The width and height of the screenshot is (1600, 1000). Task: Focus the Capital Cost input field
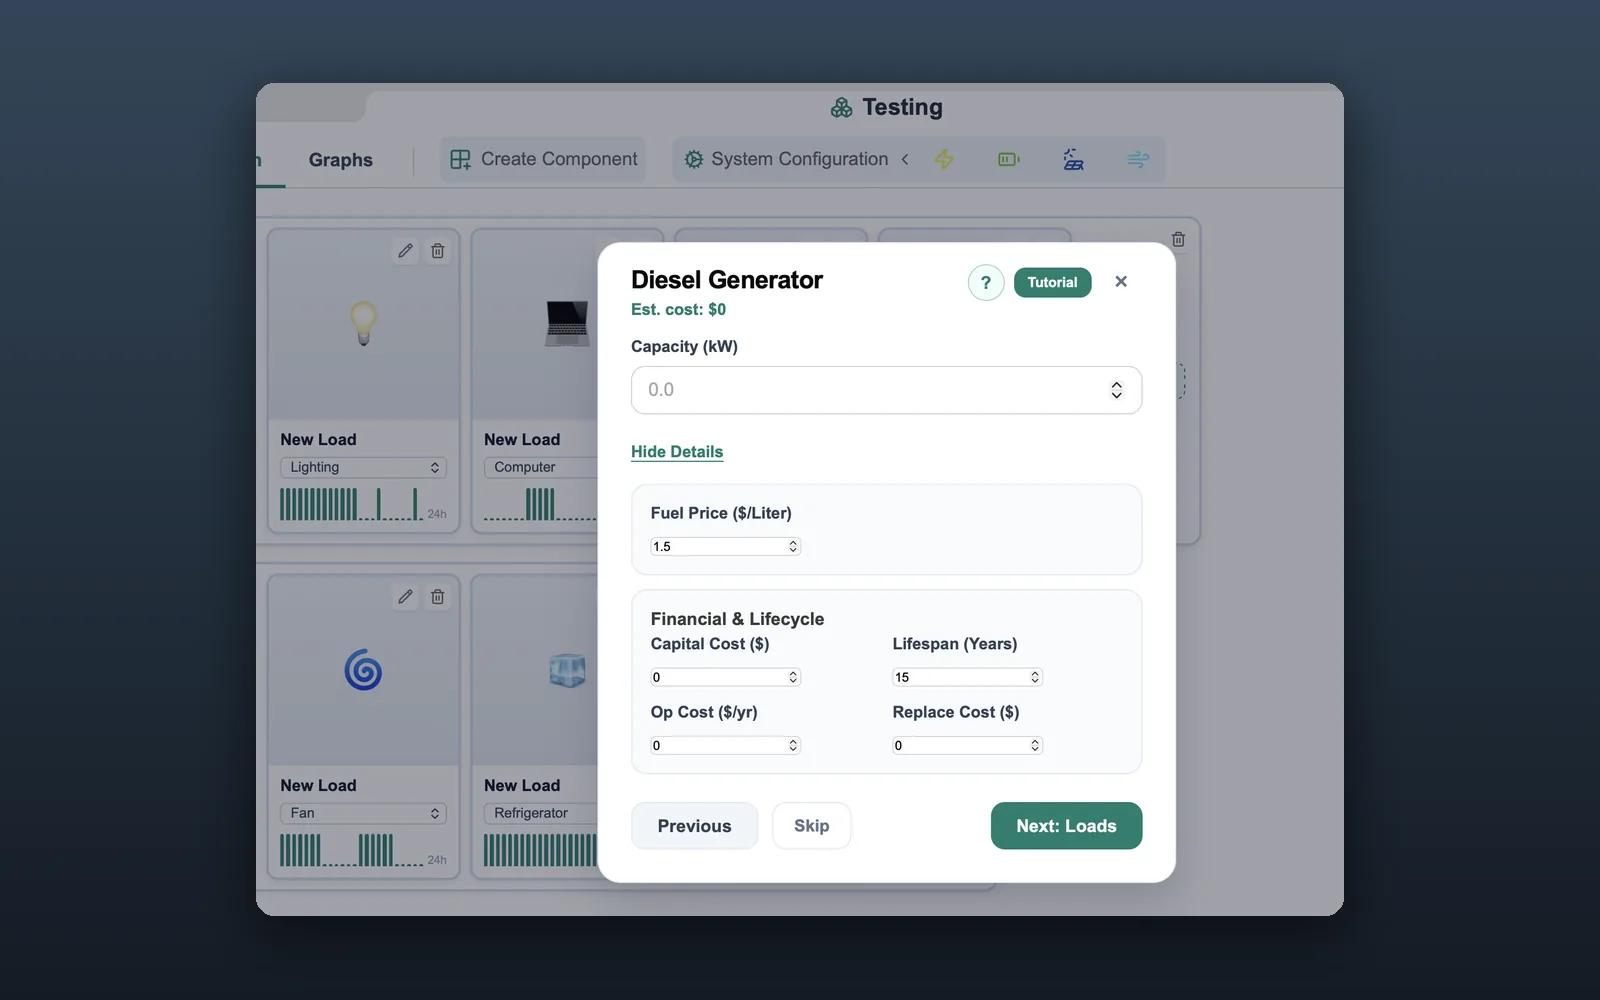pos(726,677)
